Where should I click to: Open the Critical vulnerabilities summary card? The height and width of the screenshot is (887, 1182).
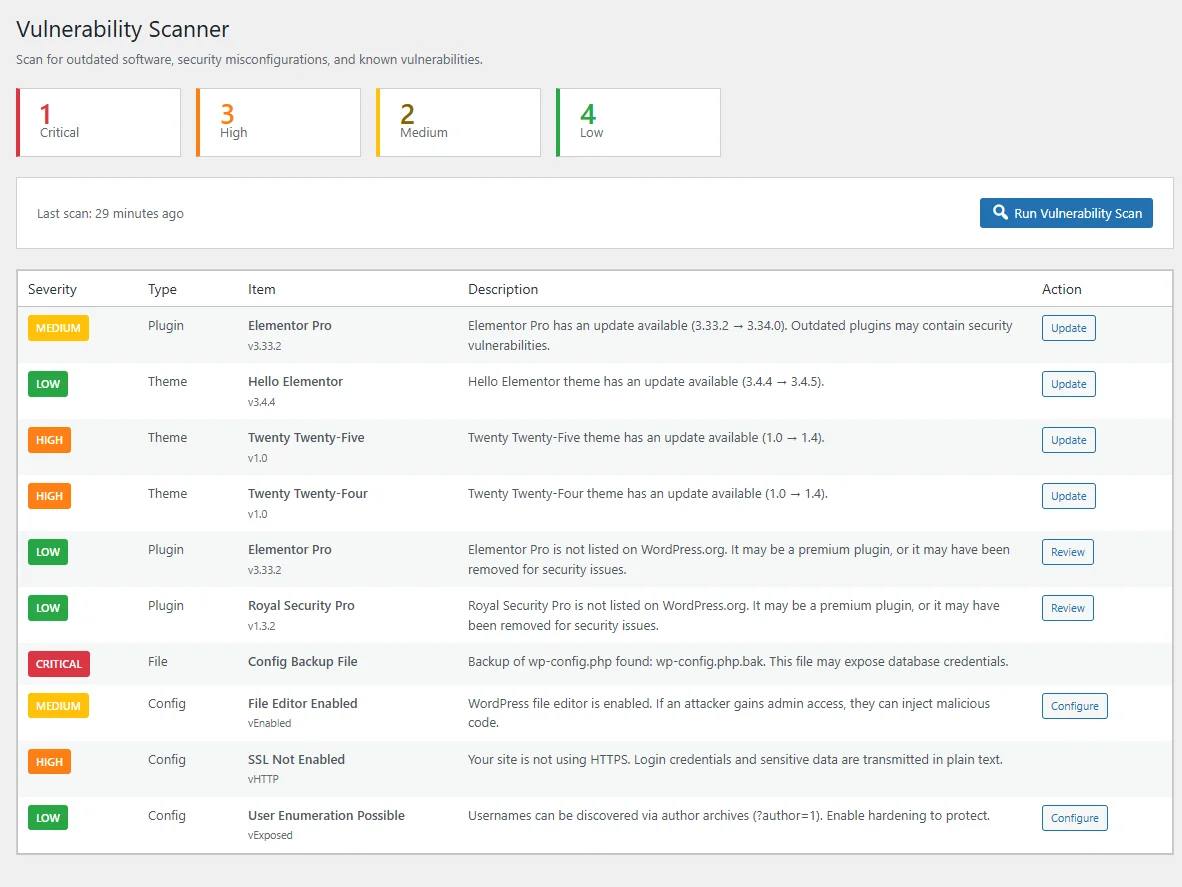(x=97, y=122)
